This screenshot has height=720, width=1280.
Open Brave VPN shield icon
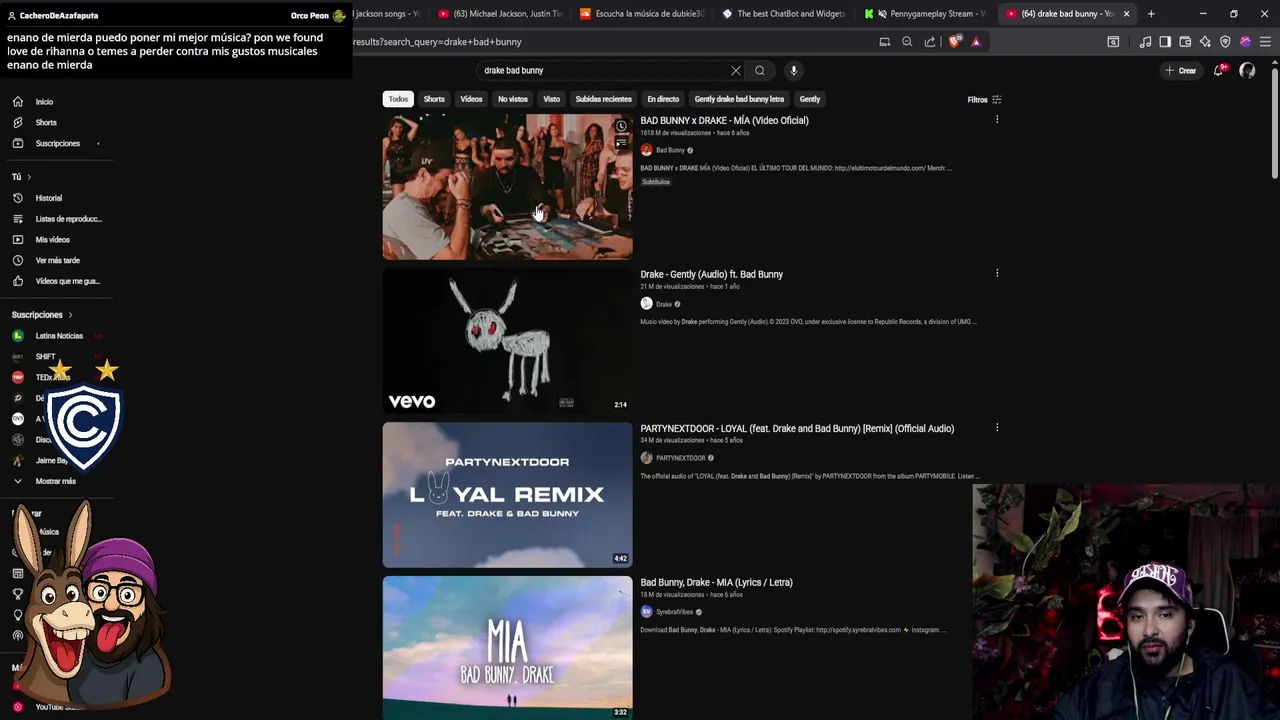(1225, 42)
